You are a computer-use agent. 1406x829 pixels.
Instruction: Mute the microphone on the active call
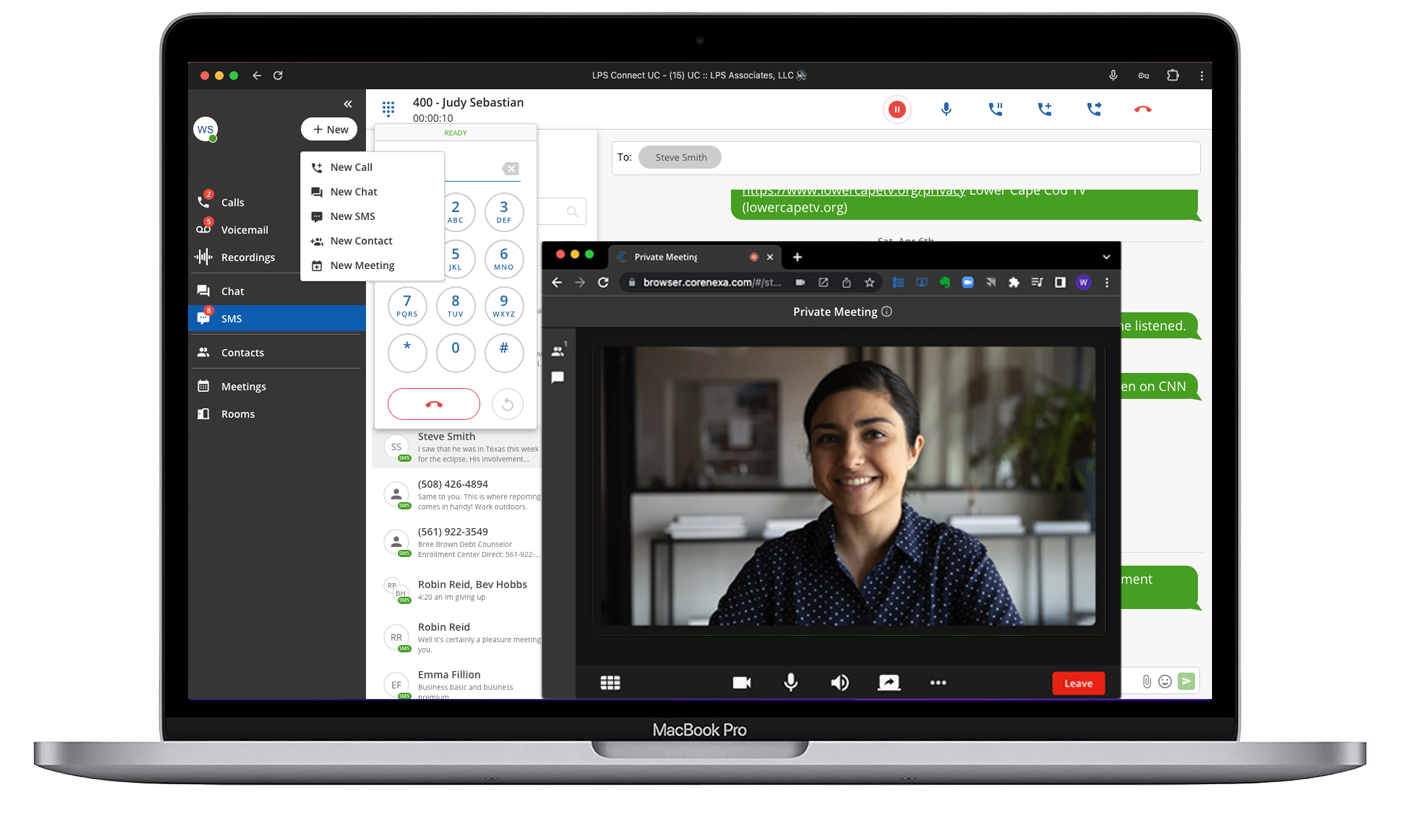946,109
